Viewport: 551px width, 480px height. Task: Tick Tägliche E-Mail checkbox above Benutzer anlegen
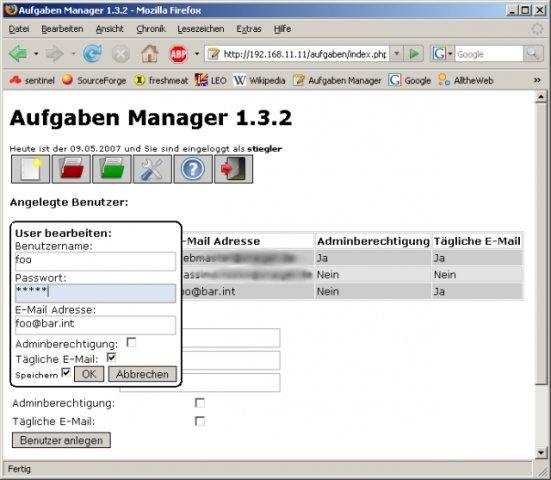click(200, 421)
